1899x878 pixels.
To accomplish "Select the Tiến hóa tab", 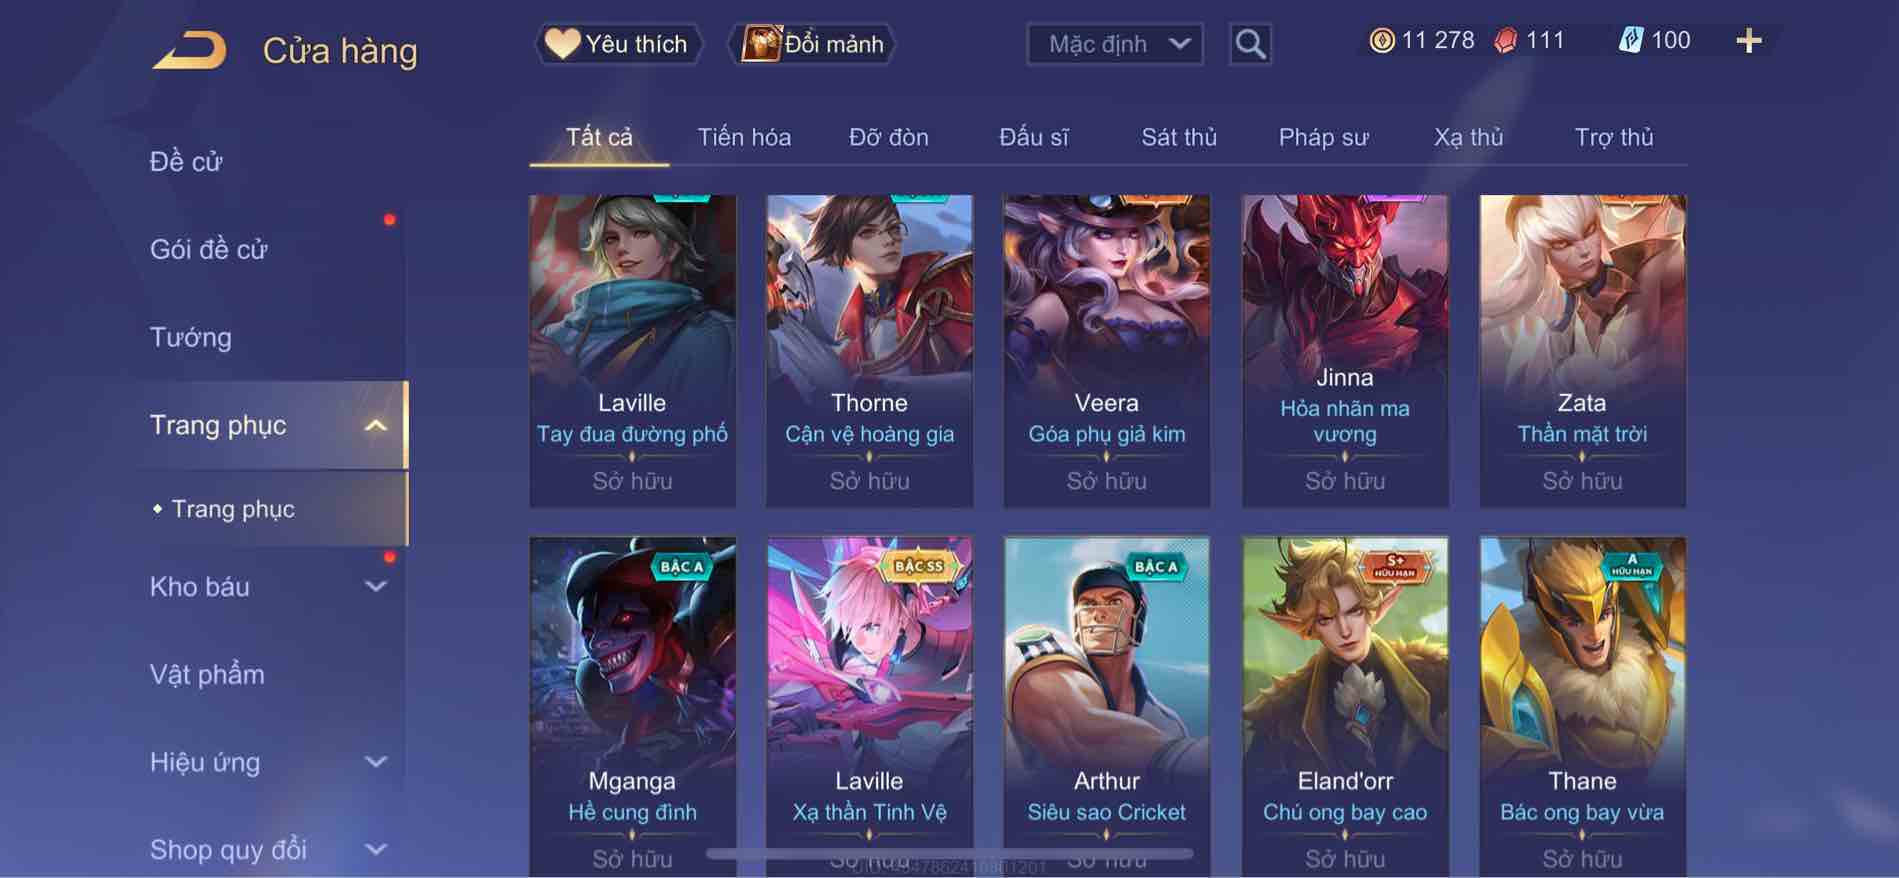I will click(744, 137).
